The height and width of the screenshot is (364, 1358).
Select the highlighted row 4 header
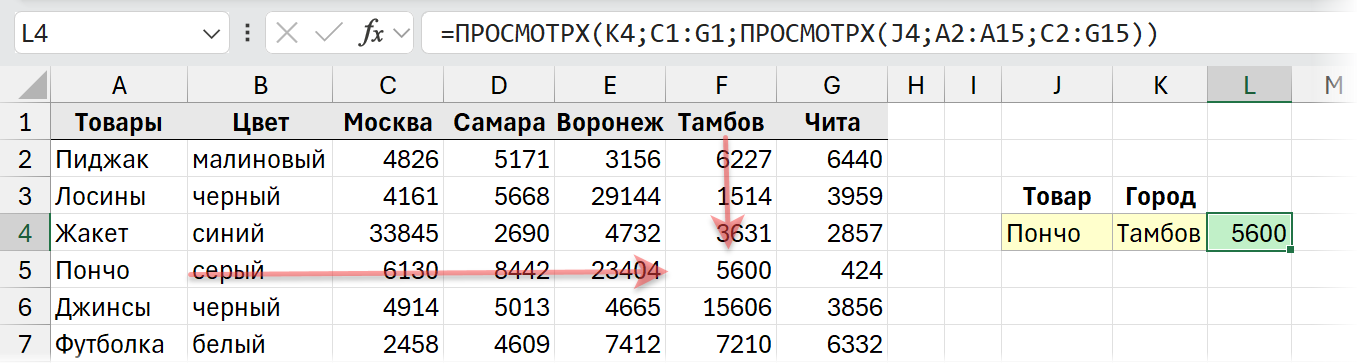[x=25, y=234]
